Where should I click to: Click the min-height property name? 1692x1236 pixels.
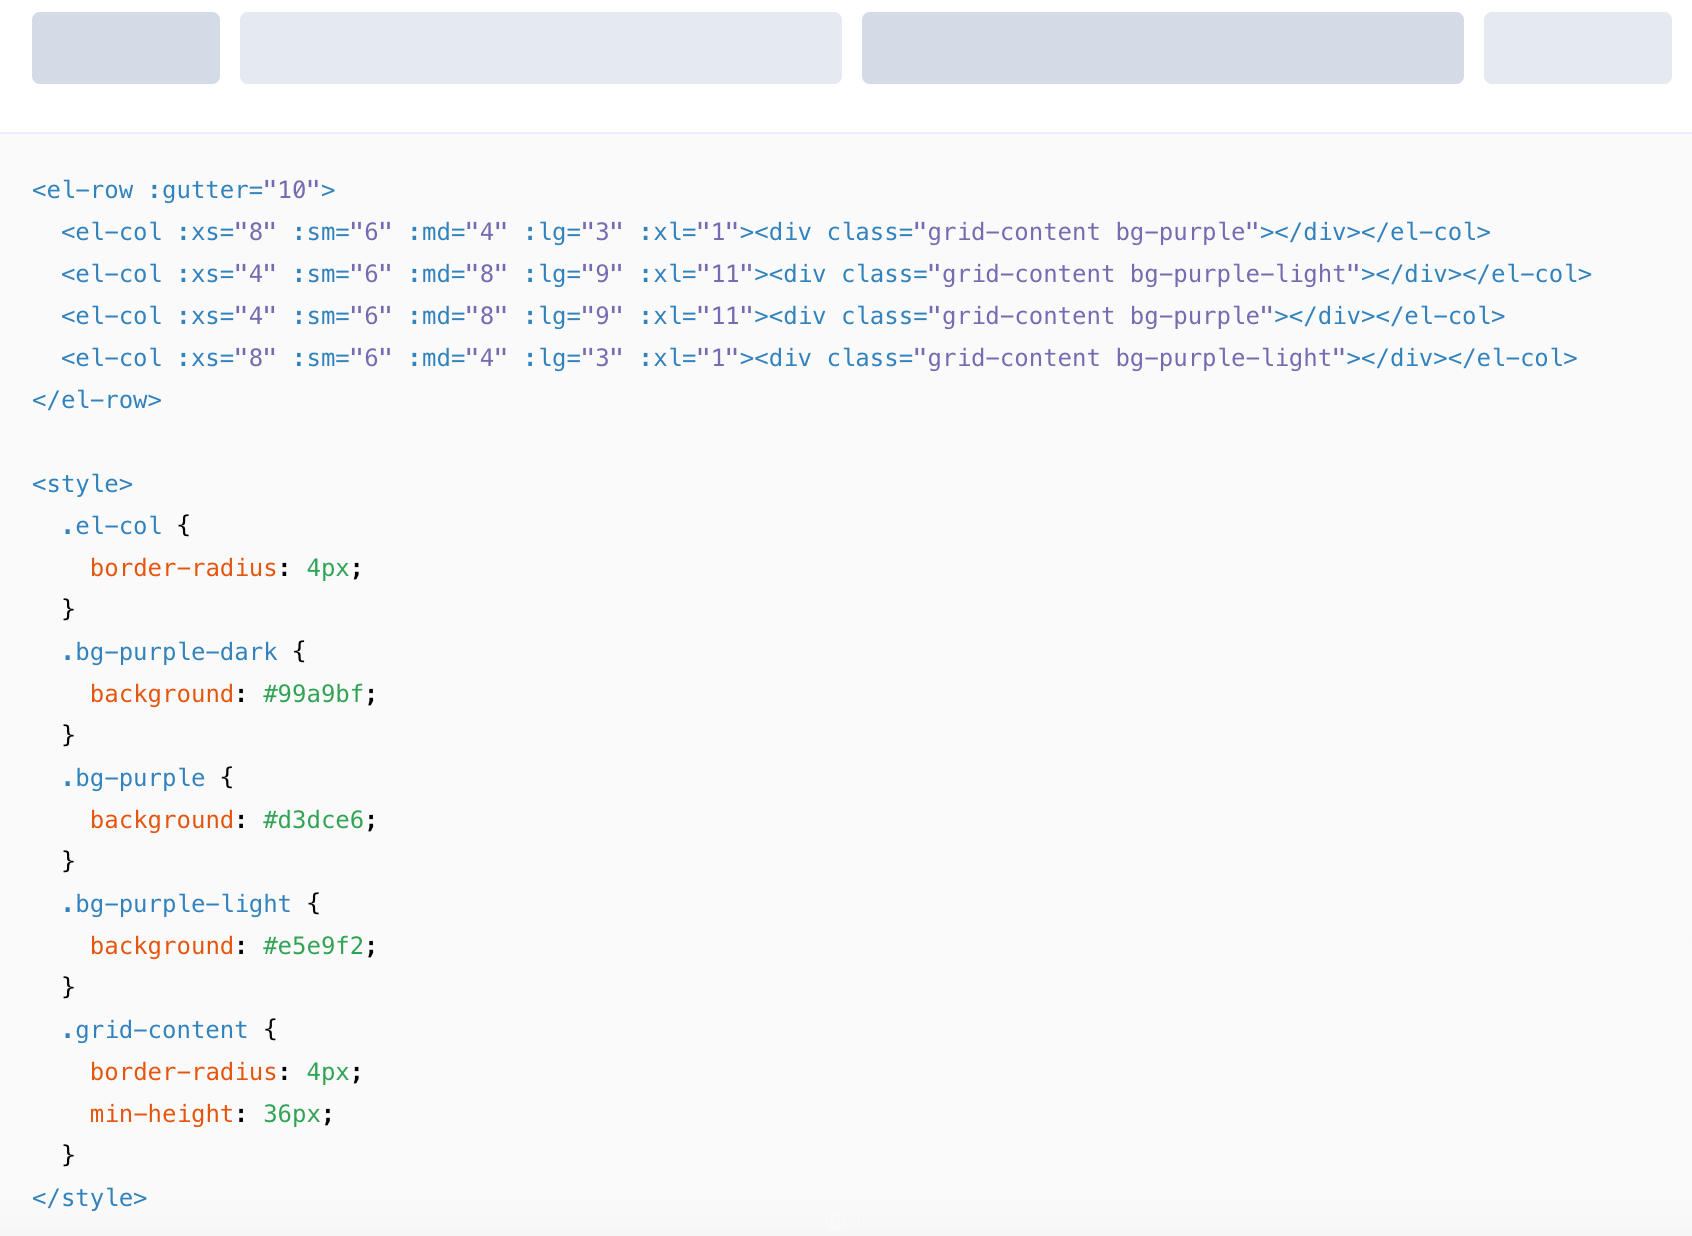tap(161, 1114)
